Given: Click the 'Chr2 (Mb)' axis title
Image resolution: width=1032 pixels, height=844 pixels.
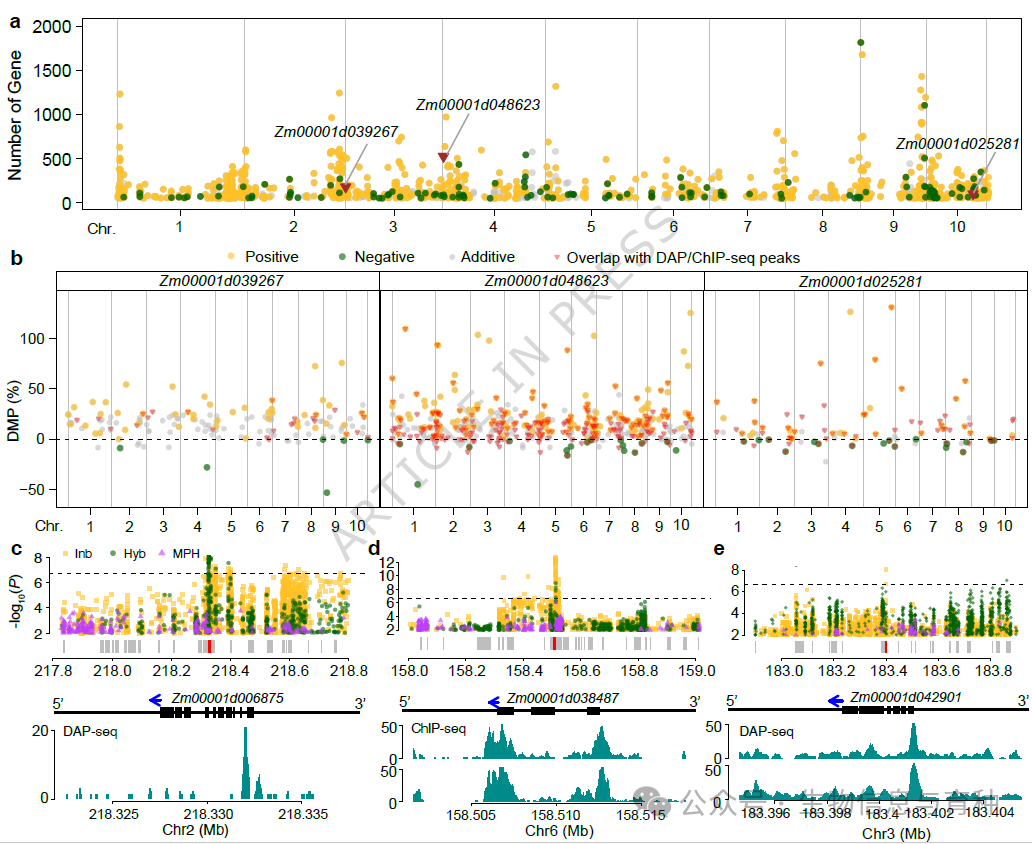Looking at the screenshot, I should tap(195, 830).
